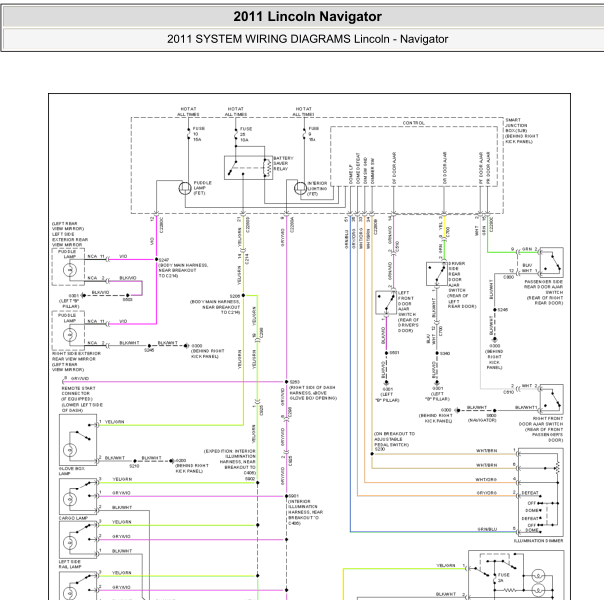Image resolution: width=604 pixels, height=600 pixels.
Task: Click the 2011 Lincoln Navigator title bar
Action: tap(307, 17)
